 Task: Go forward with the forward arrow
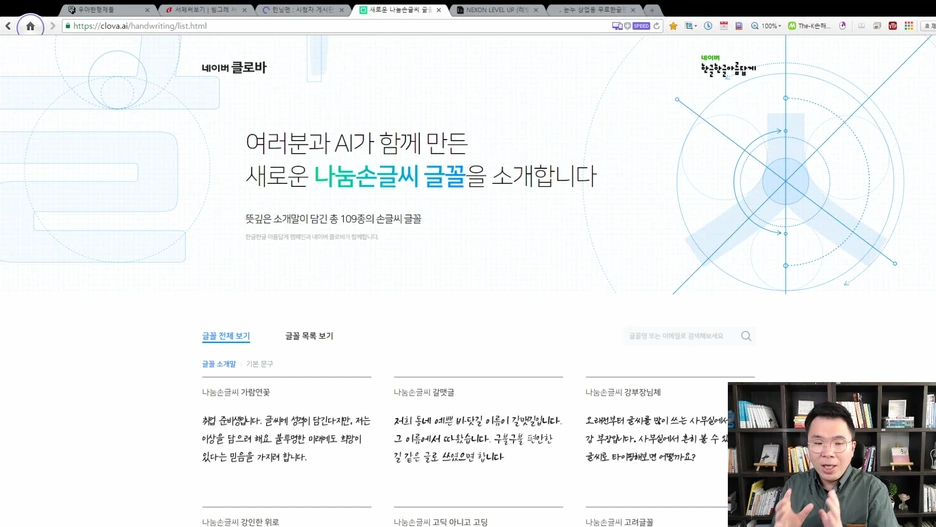pos(53,26)
